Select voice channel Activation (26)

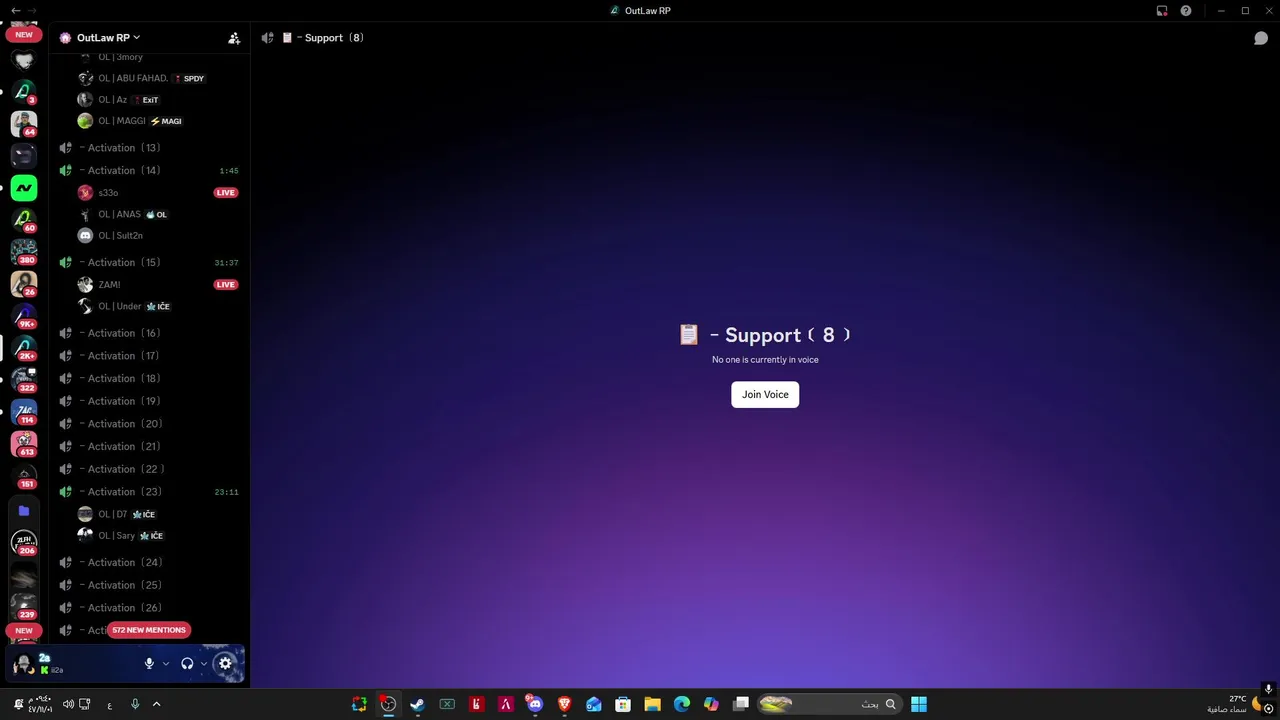150,608
